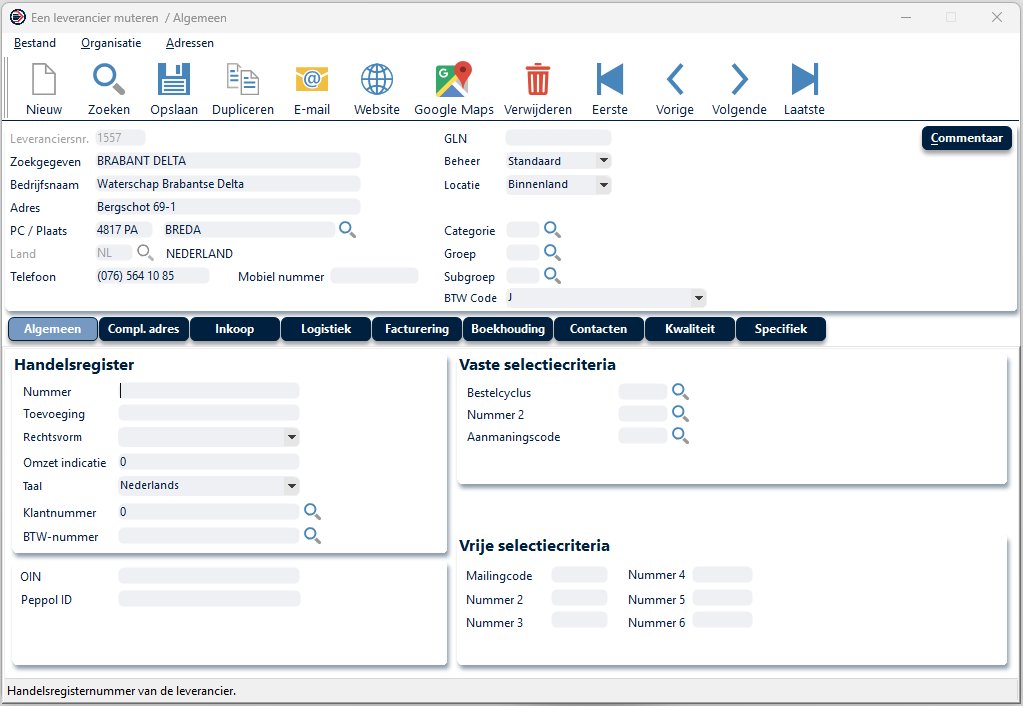Open the Zoeken search tool

(109, 88)
